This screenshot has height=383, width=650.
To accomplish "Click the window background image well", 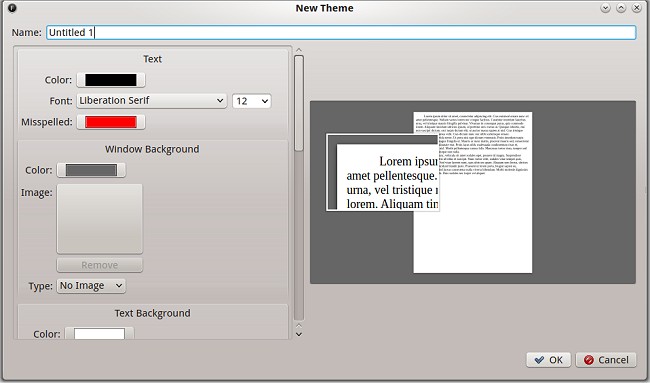I will tap(100, 219).
